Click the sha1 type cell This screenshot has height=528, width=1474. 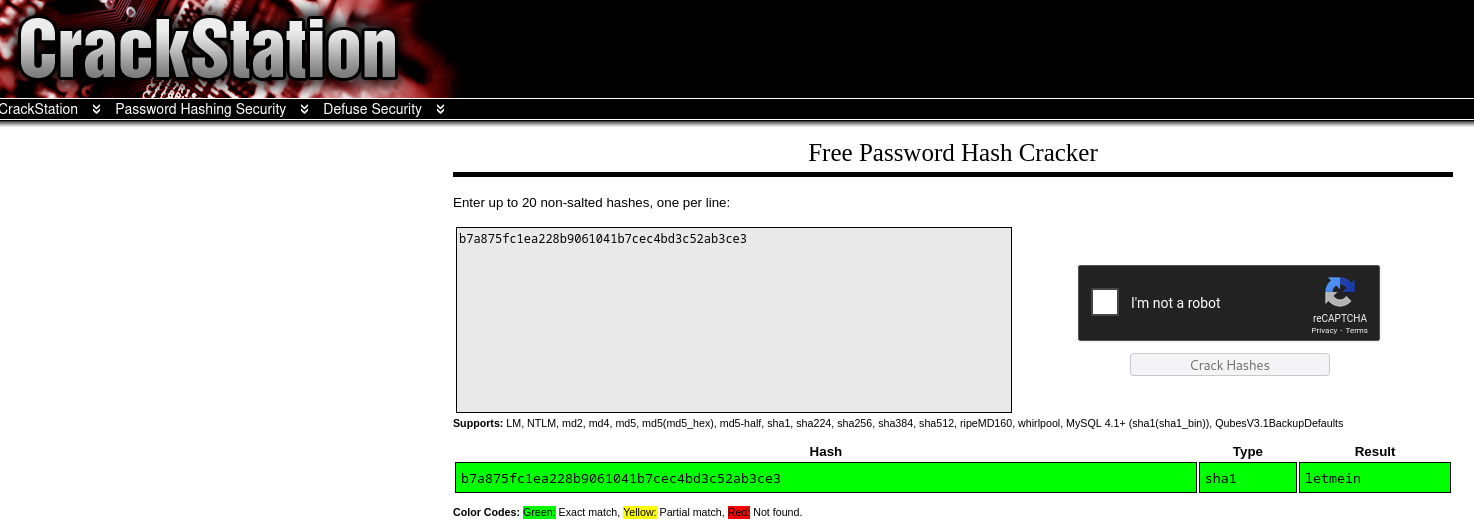1248,478
